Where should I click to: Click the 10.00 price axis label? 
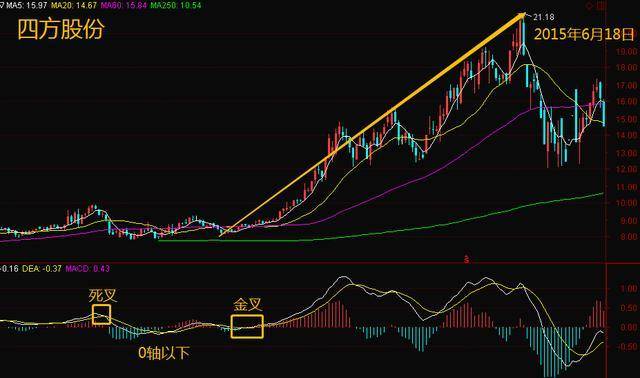627,202
